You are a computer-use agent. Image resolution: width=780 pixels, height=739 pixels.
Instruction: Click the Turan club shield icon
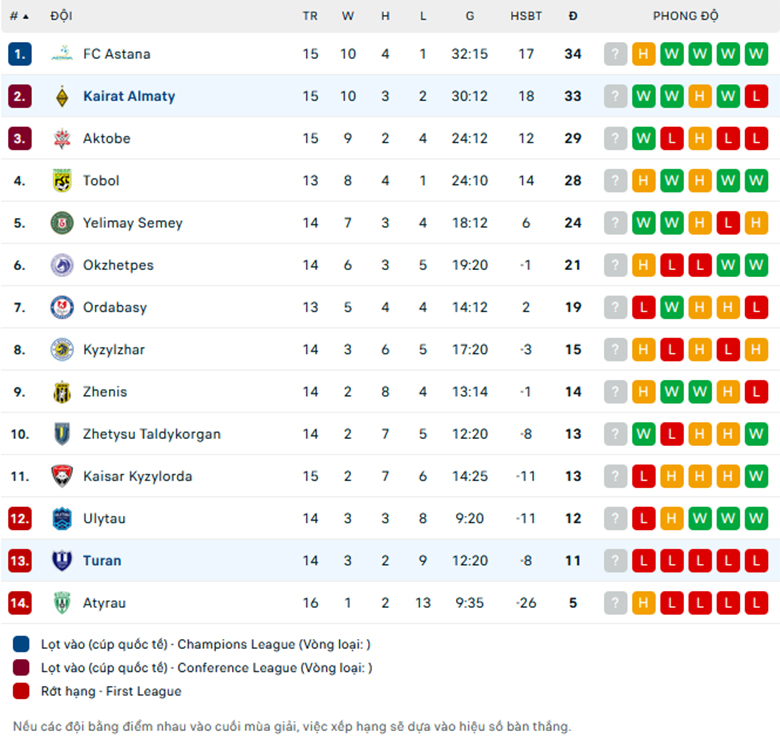(62, 560)
